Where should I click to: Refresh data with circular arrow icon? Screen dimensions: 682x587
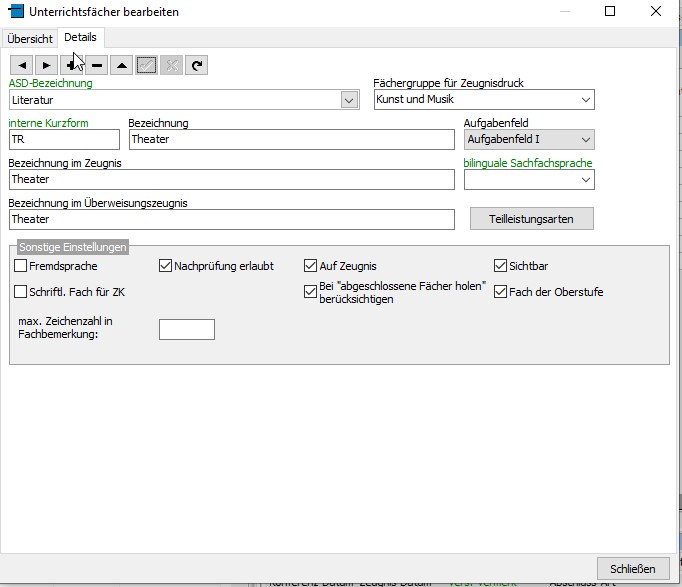click(x=197, y=66)
